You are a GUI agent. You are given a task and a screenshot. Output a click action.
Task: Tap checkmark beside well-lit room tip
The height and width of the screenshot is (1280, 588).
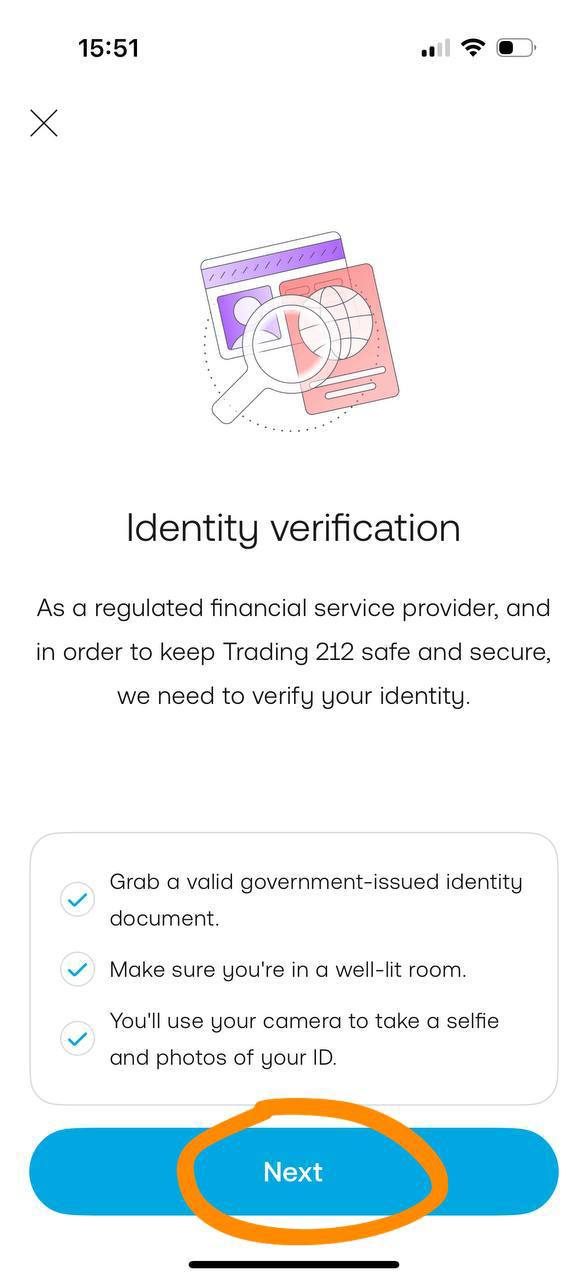pyautogui.click(x=77, y=969)
